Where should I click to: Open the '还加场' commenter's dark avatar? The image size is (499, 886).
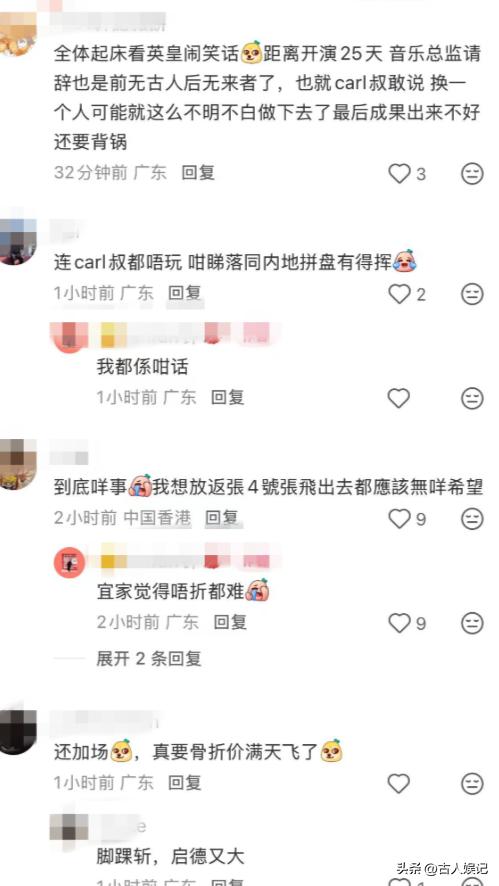[x=18, y=732]
